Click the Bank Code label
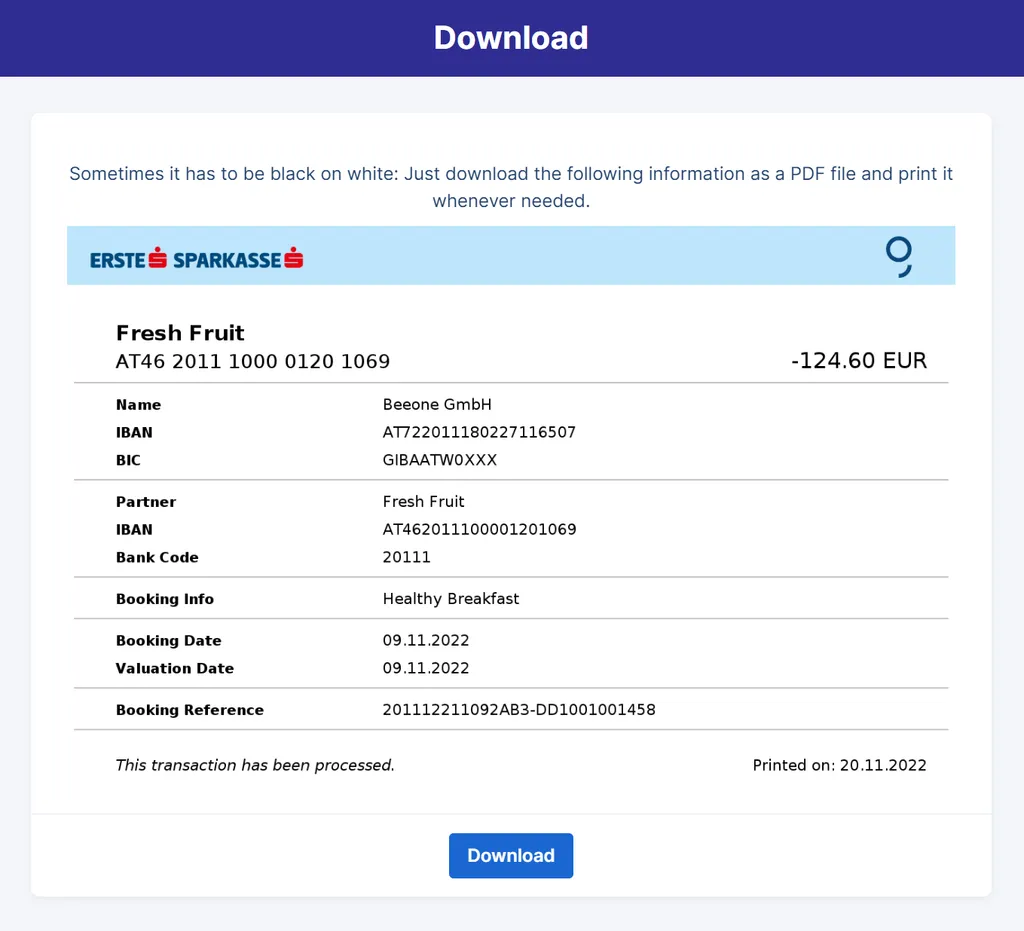Viewport: 1024px width, 931px height. pos(157,557)
